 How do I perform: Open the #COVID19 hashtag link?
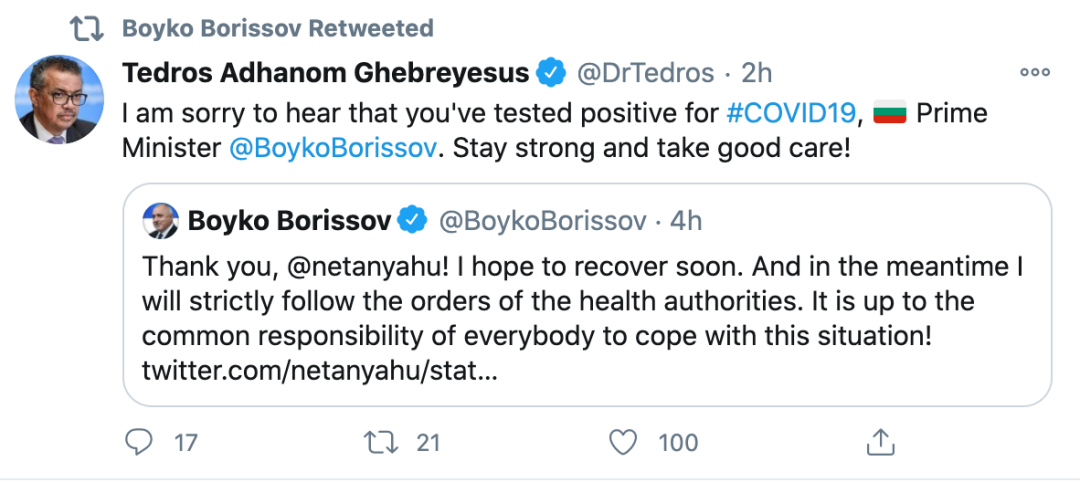coord(791,112)
